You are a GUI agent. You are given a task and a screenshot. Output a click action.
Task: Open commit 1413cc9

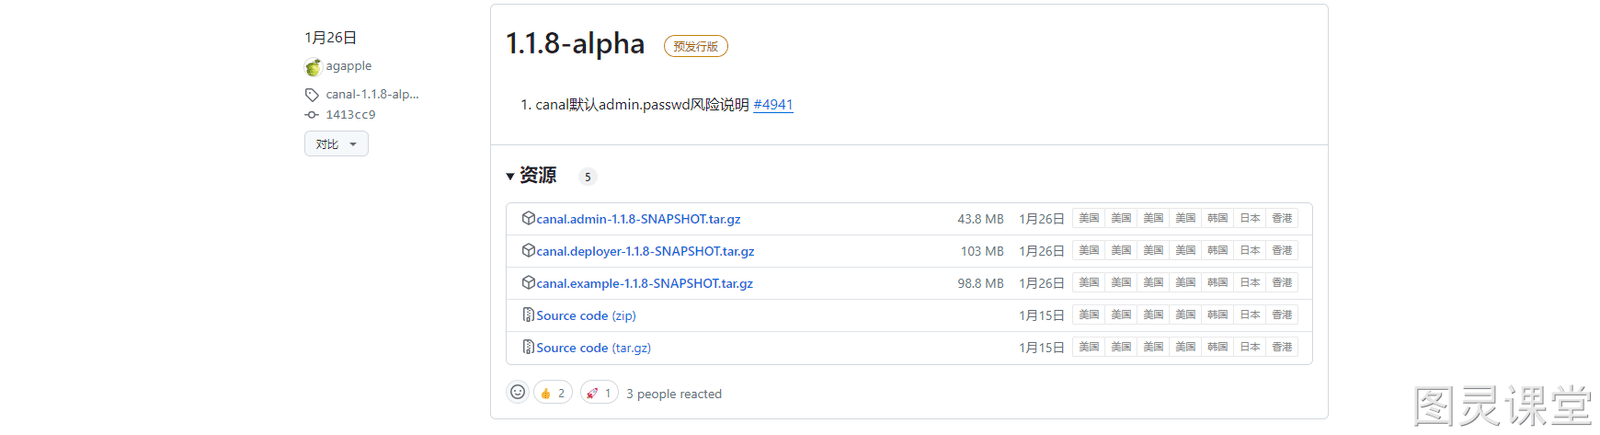[351, 115]
